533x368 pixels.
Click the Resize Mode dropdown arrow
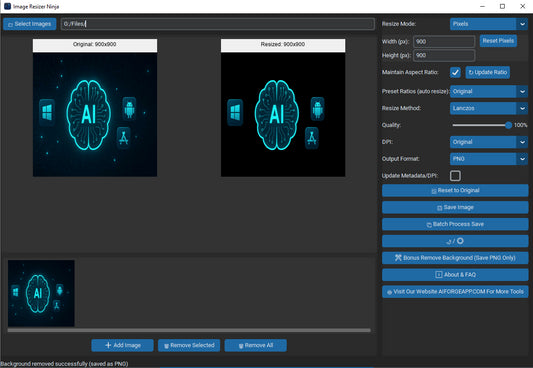coord(522,24)
